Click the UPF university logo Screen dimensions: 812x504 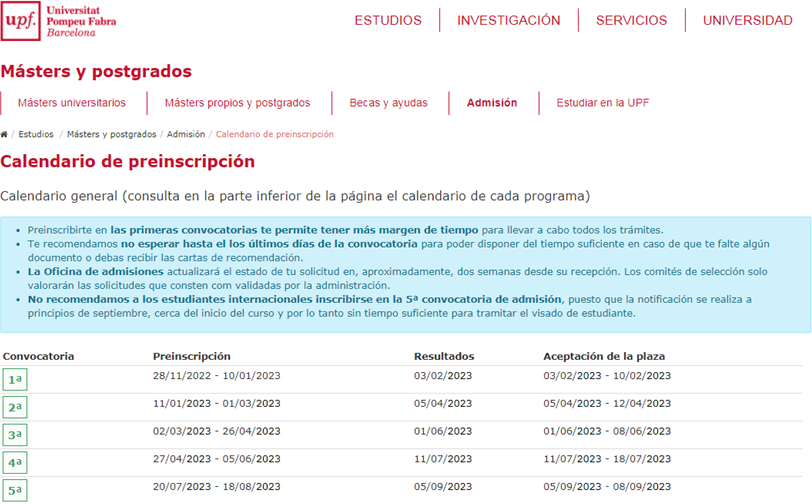click(62, 21)
